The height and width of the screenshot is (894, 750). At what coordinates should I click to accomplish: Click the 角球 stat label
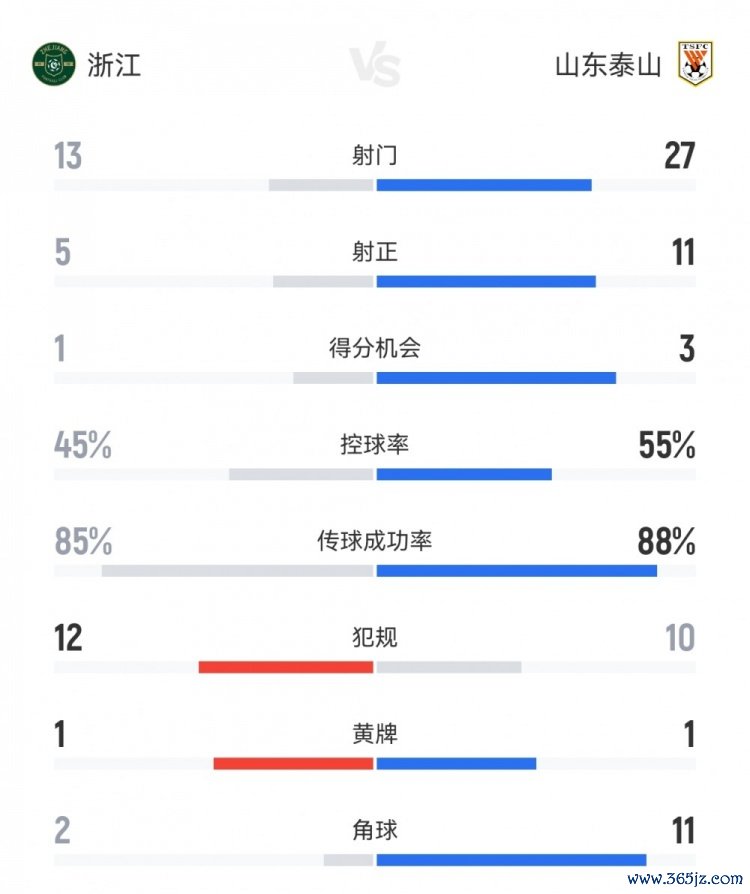click(x=375, y=830)
